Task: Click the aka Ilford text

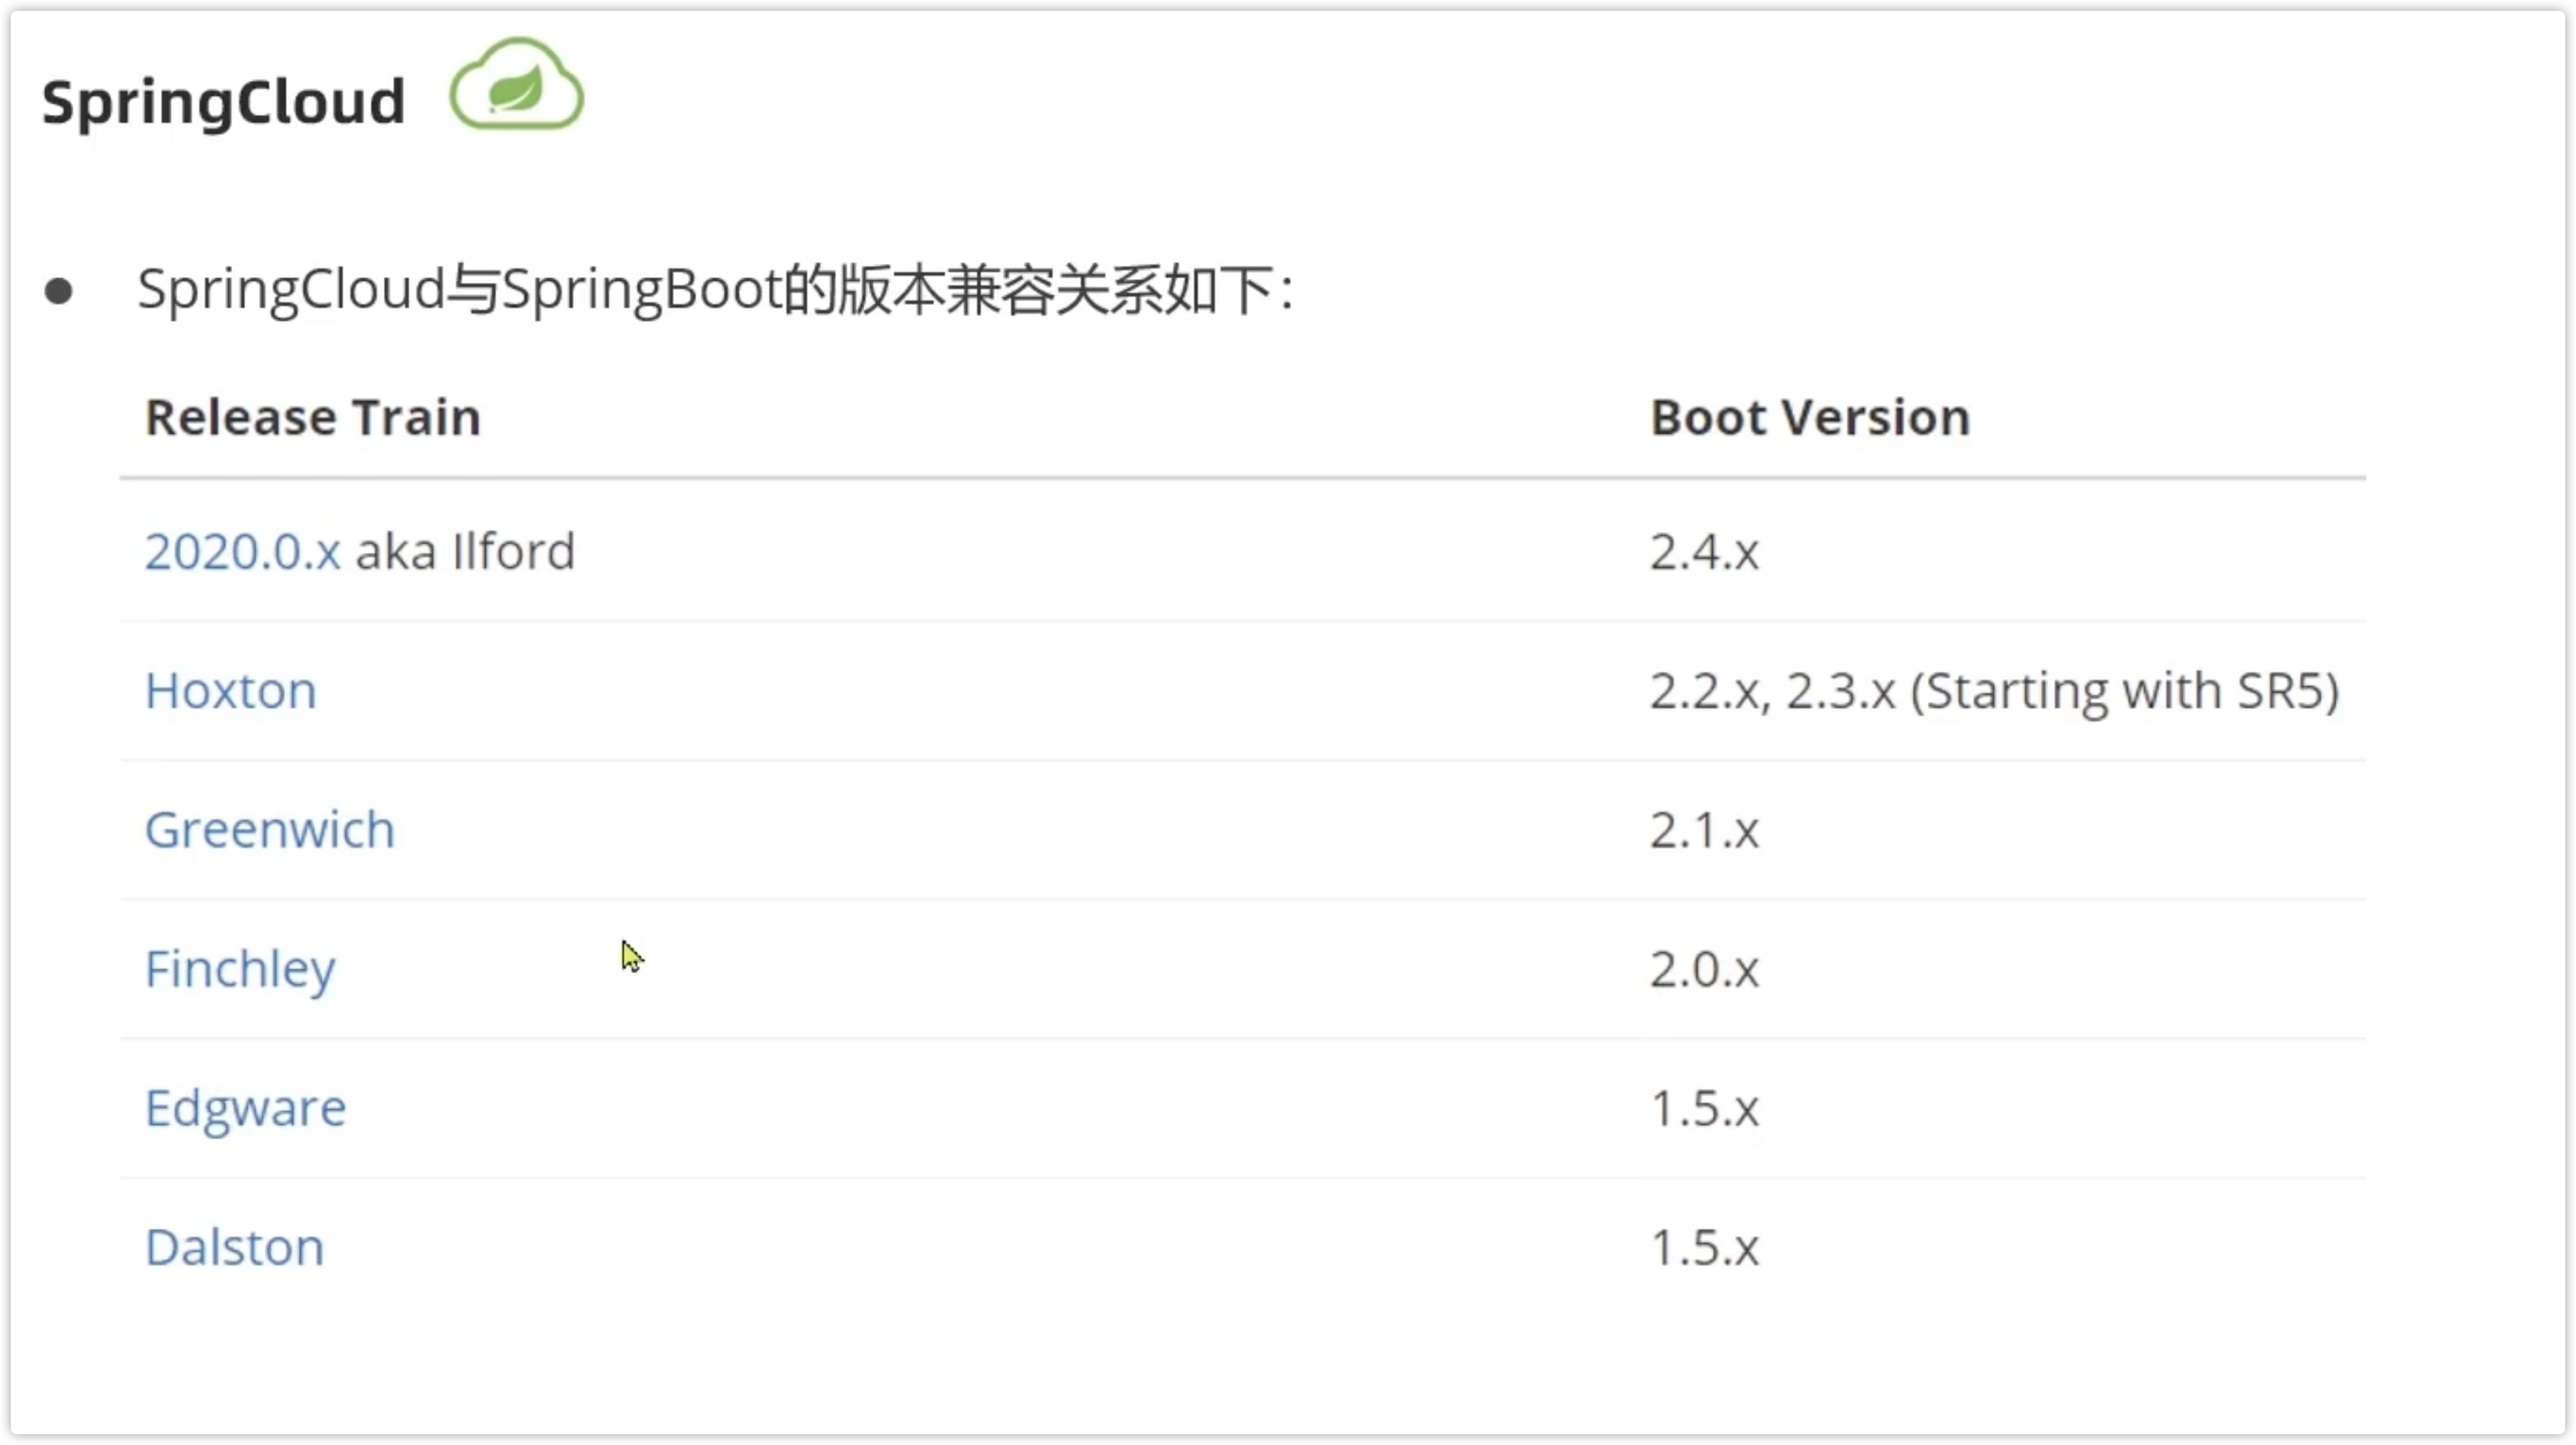Action: click(x=466, y=552)
